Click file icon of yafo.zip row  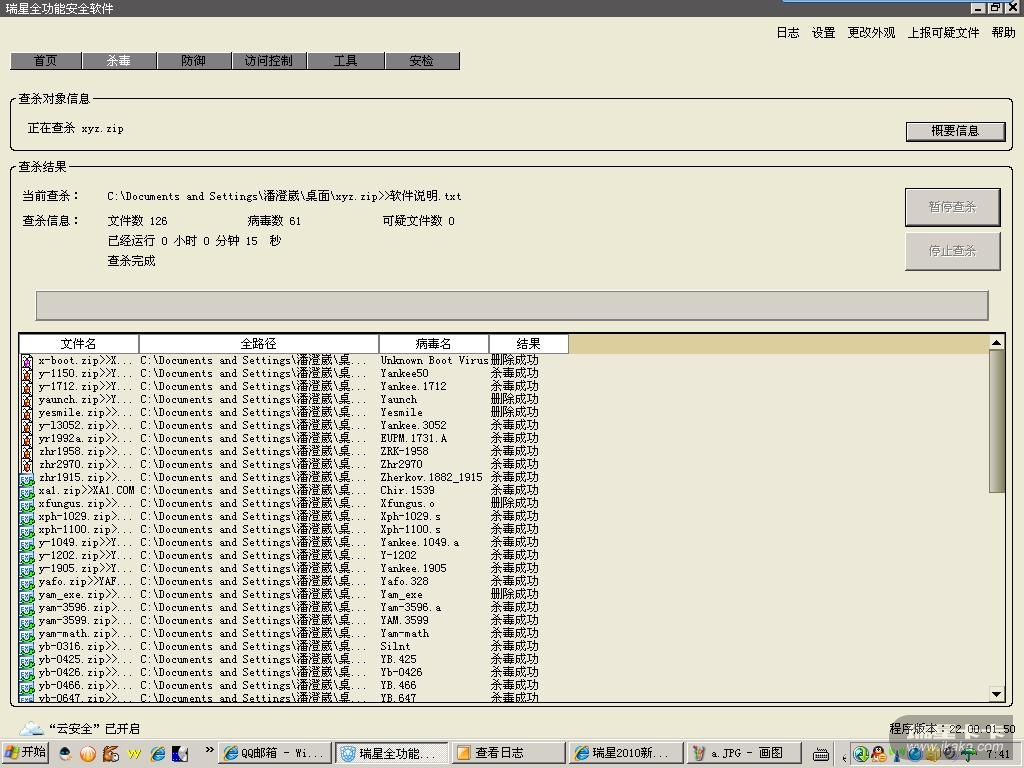pos(27,582)
